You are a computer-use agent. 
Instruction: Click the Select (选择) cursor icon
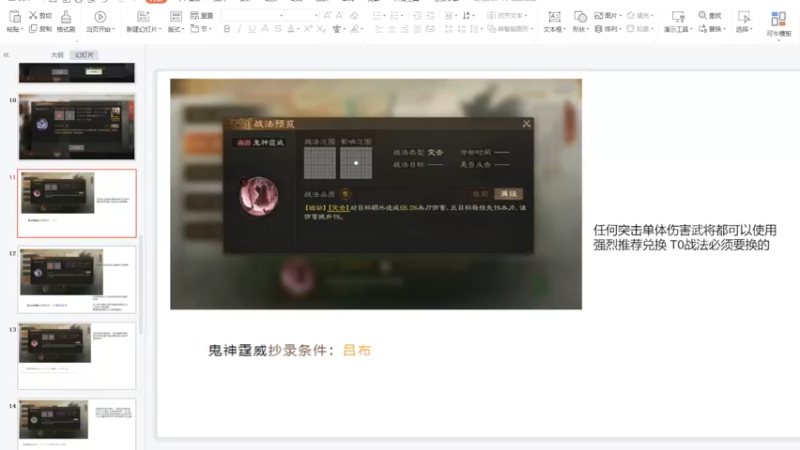coord(744,17)
